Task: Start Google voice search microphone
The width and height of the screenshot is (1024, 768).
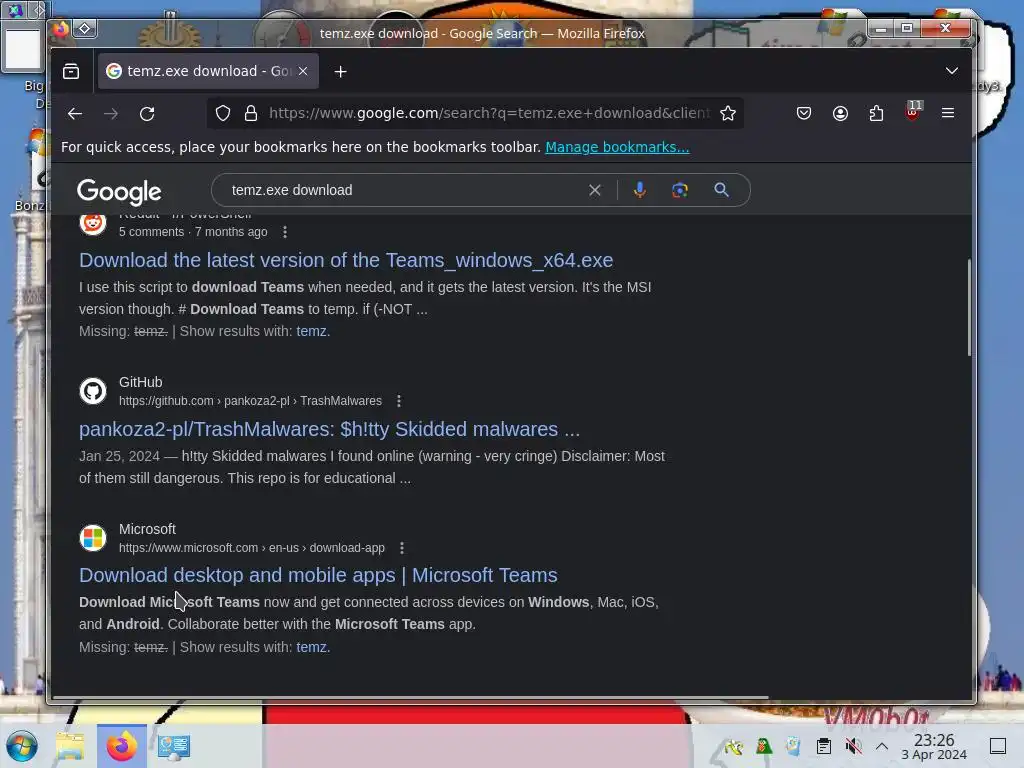Action: [640, 190]
